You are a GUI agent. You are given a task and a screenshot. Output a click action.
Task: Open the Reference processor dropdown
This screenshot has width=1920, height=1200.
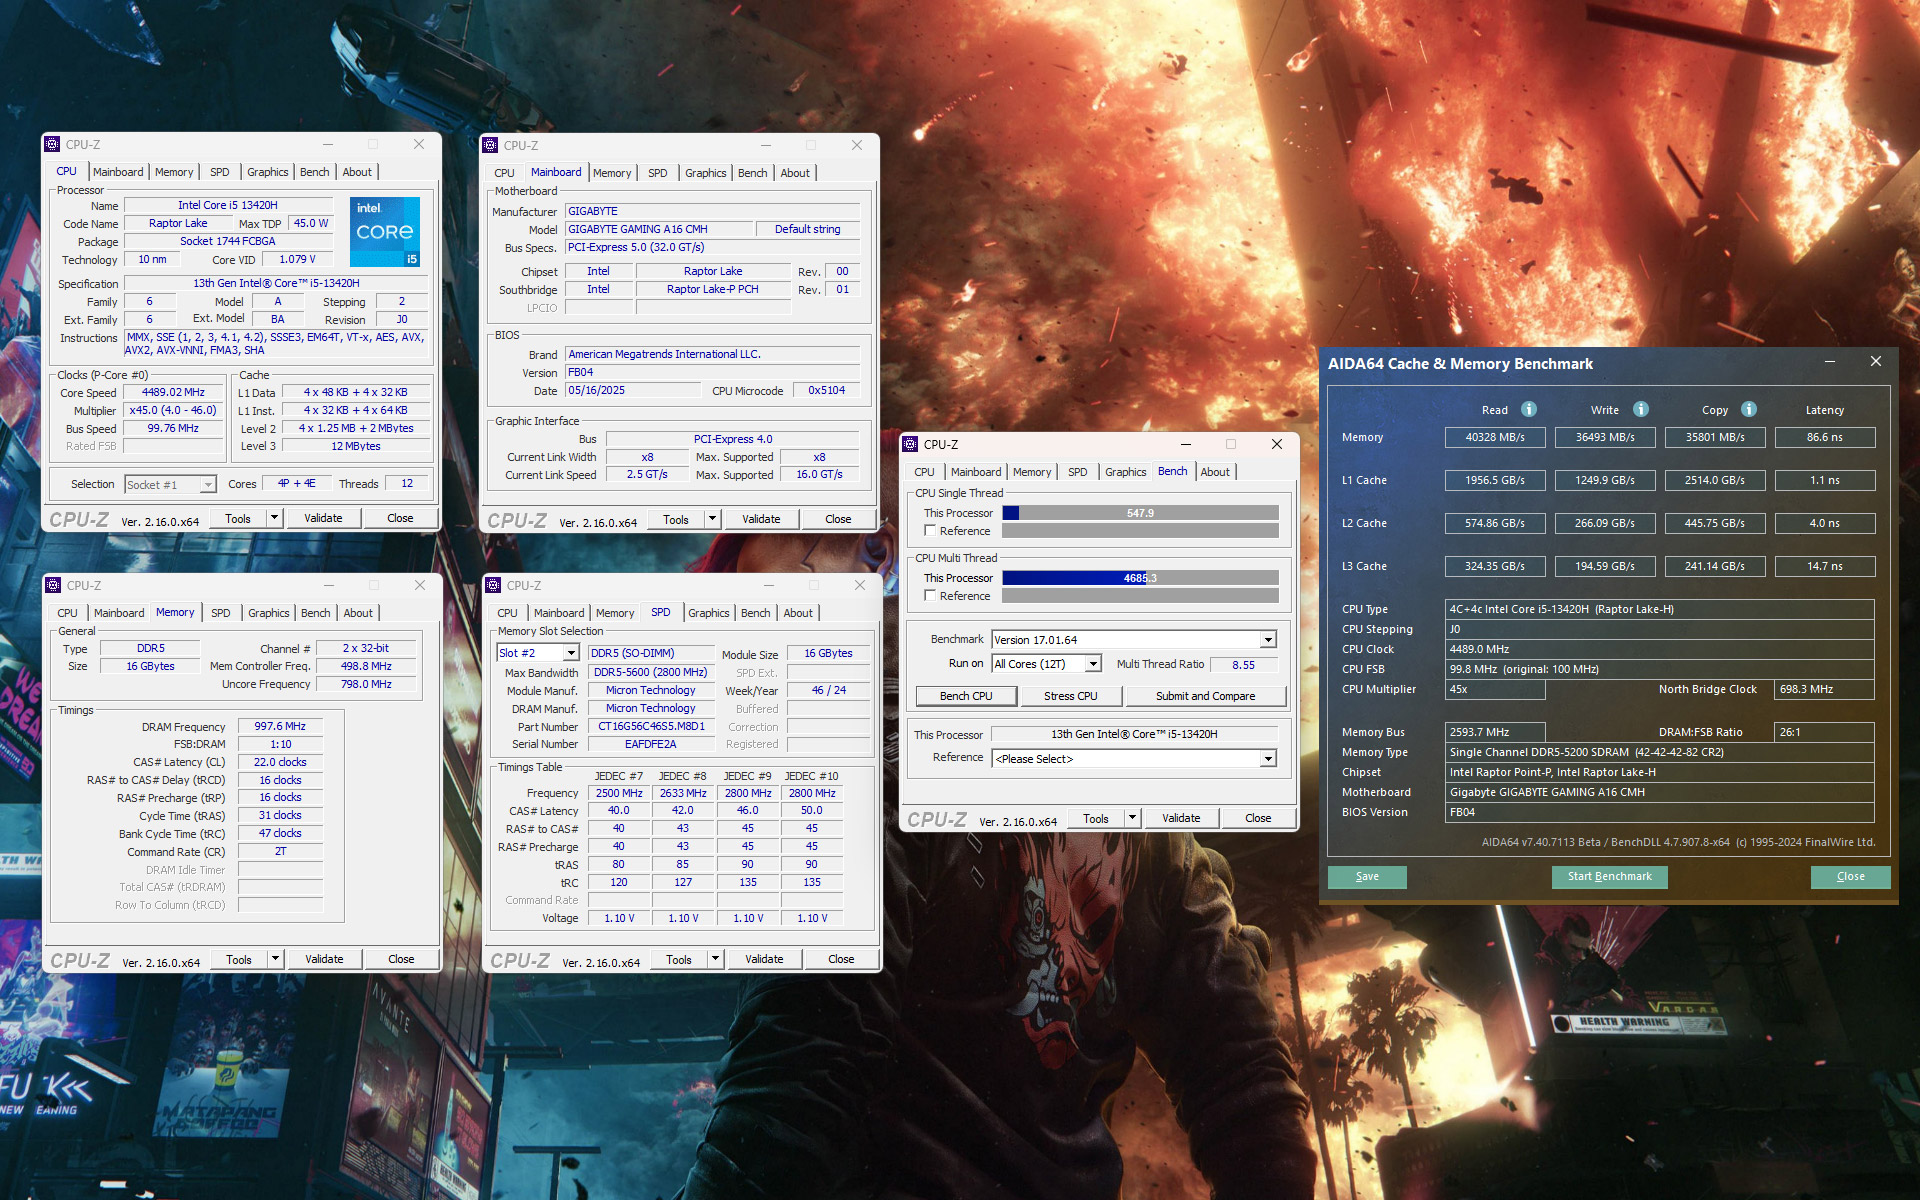click(x=1268, y=759)
